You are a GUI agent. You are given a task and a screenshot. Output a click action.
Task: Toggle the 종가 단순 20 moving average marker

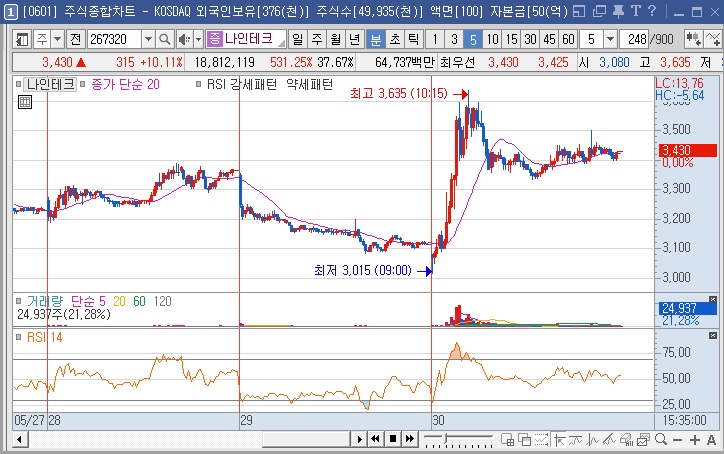[83, 84]
